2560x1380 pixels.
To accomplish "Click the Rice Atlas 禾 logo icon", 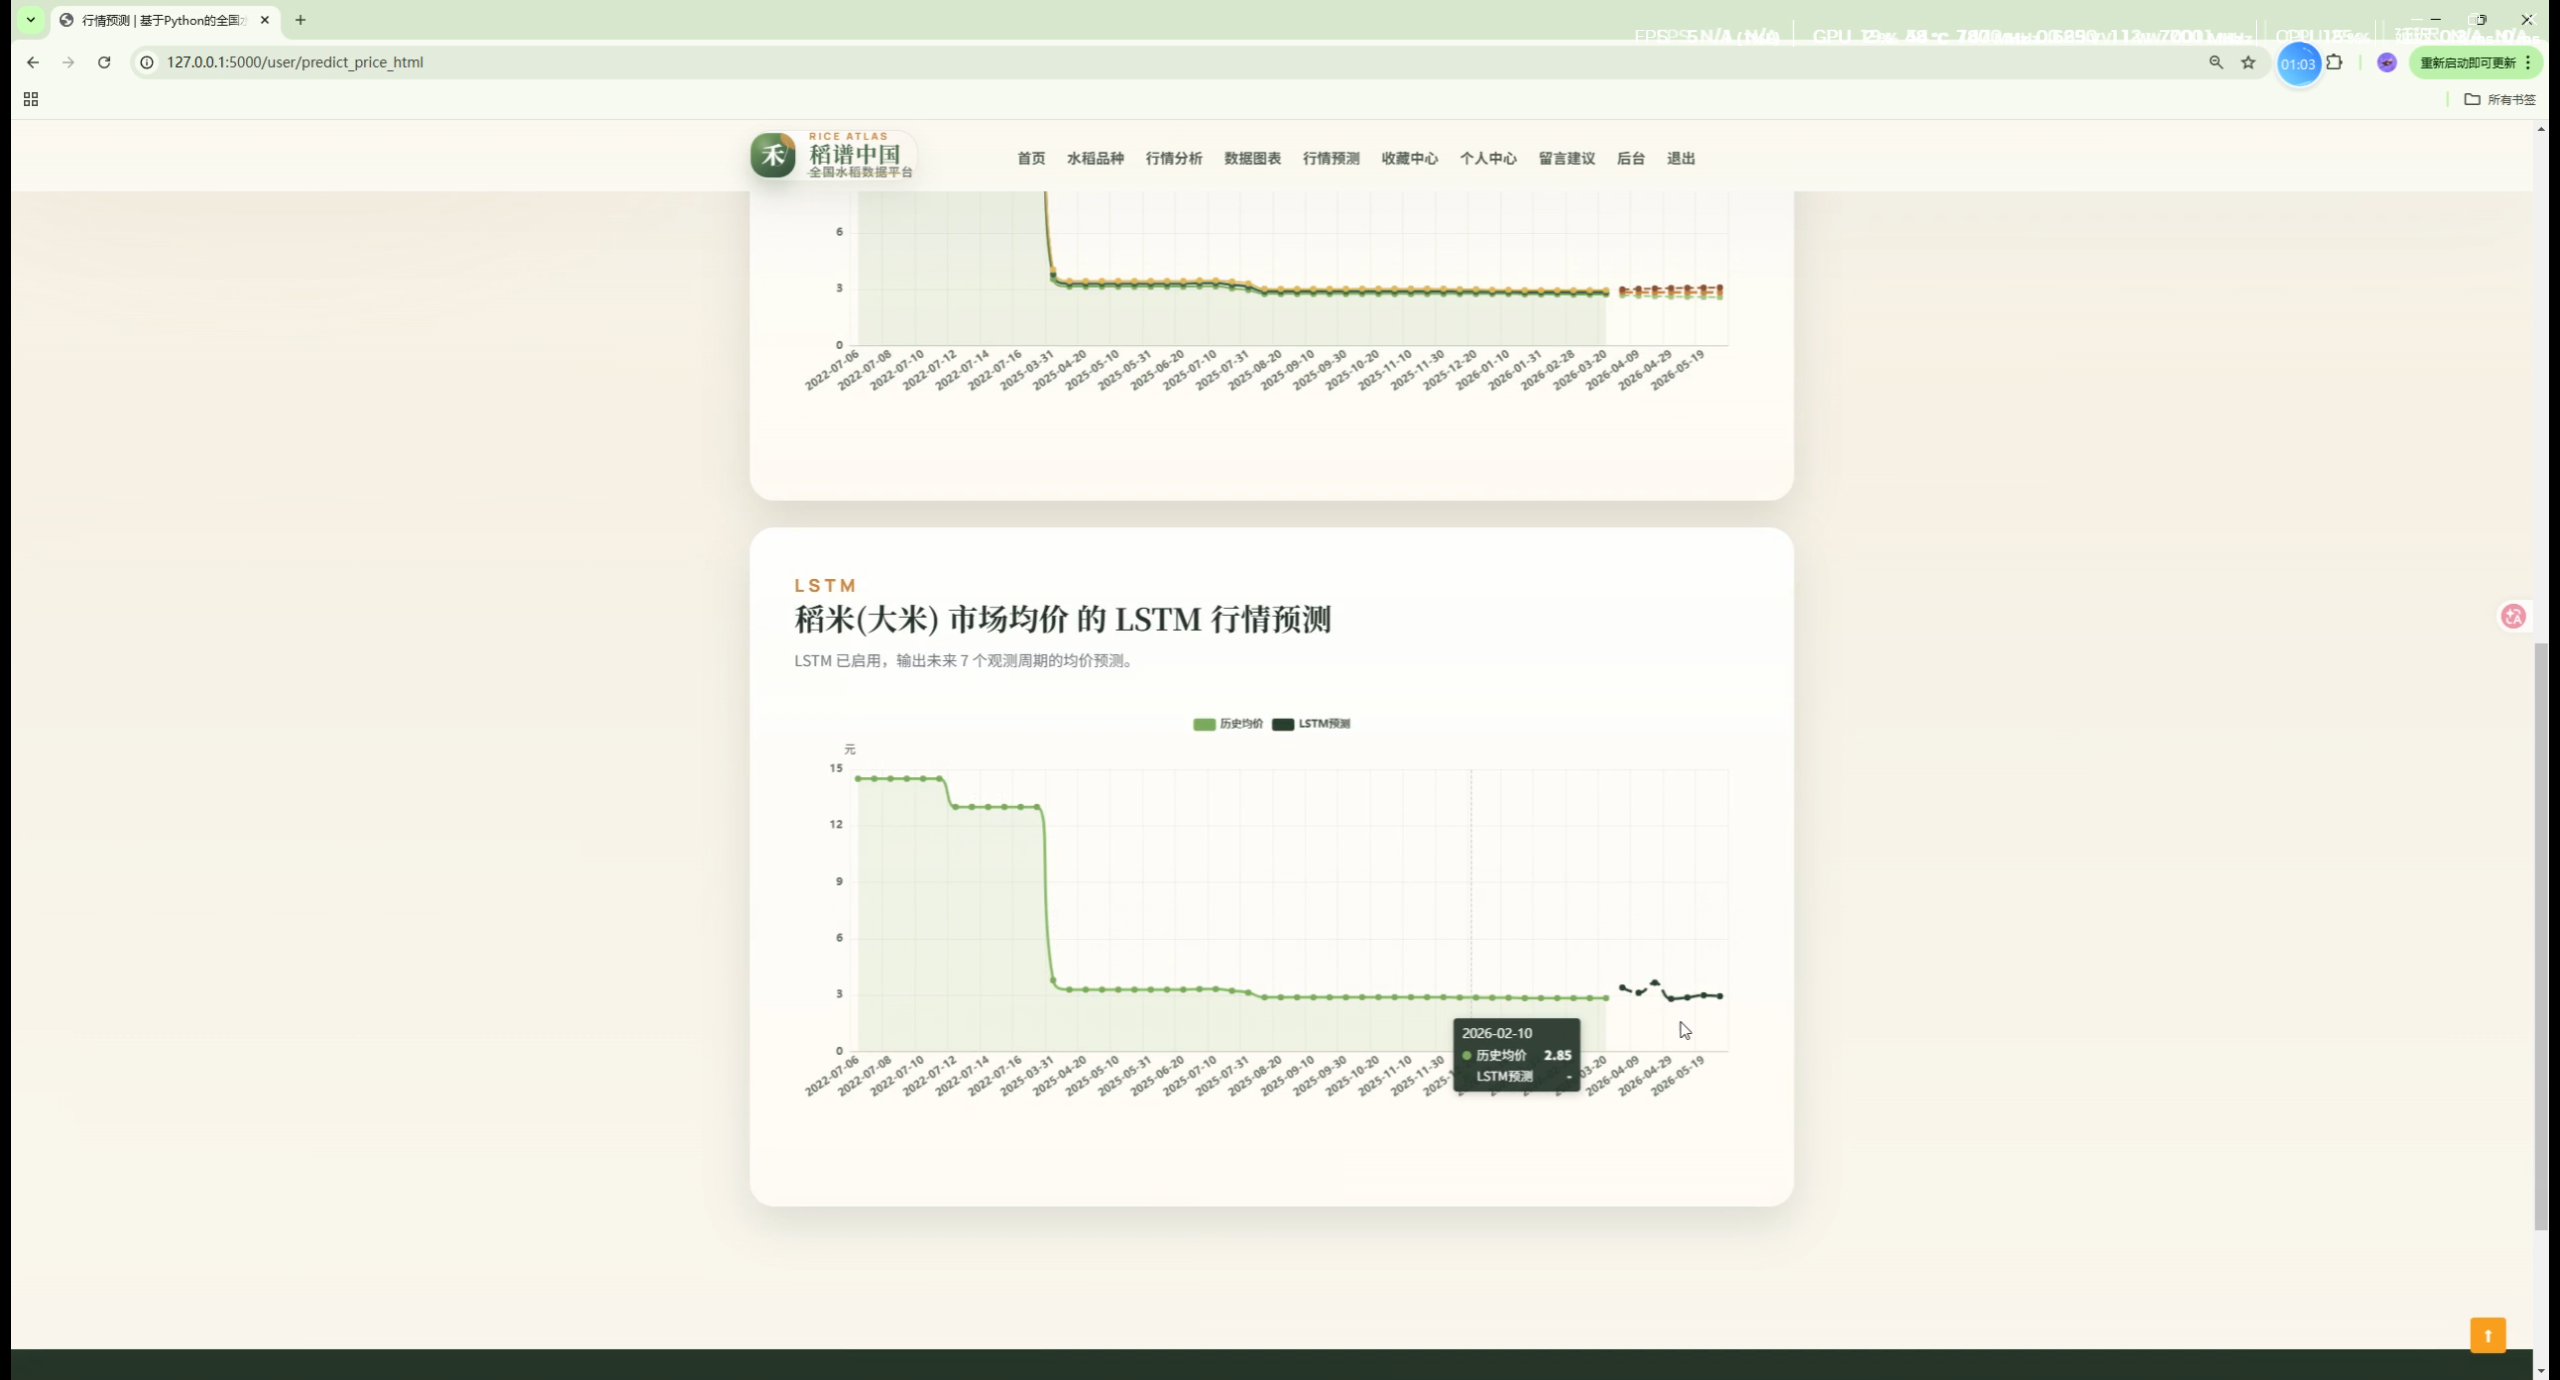I will (773, 155).
